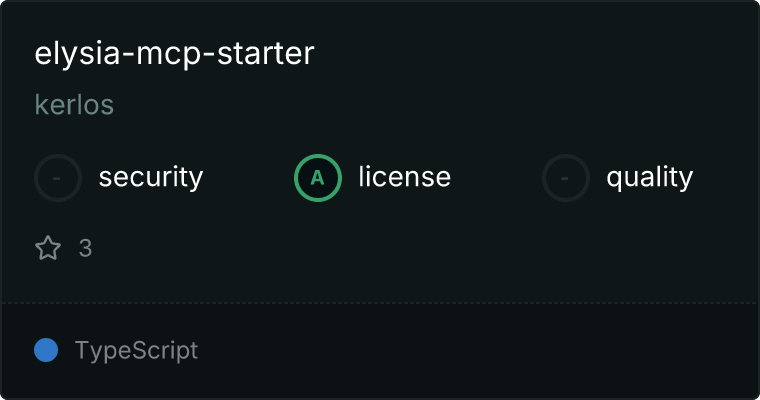Screen dimensions: 760x400
Task: Open the elysia-mcp-starter title link
Action: point(174,54)
